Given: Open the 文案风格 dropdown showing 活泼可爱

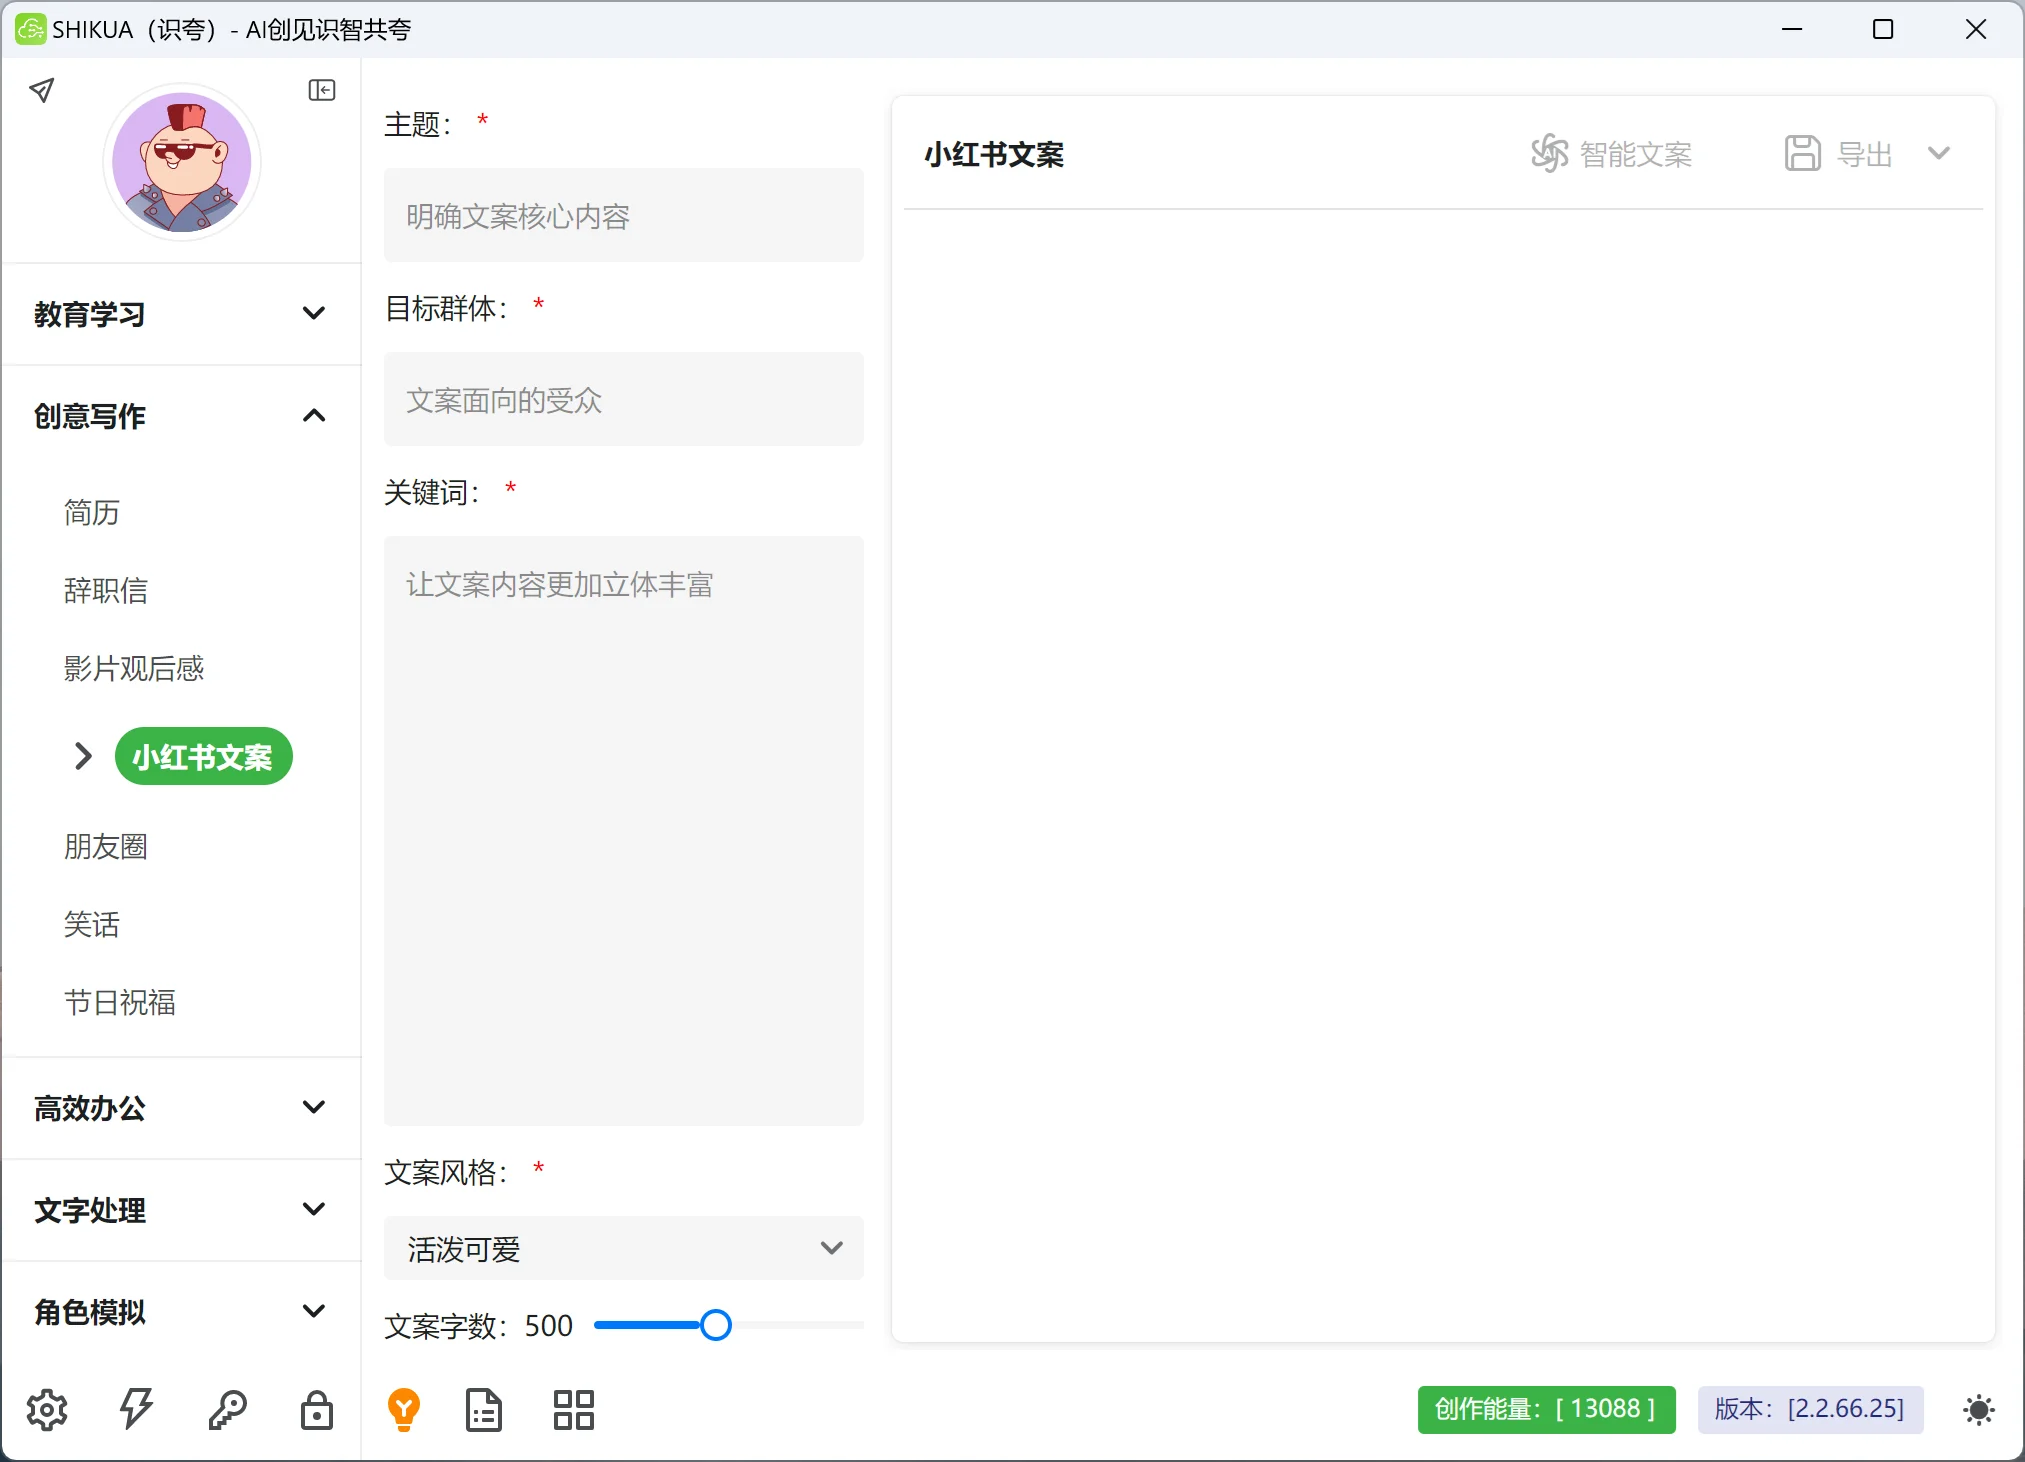Looking at the screenshot, I should (624, 1248).
